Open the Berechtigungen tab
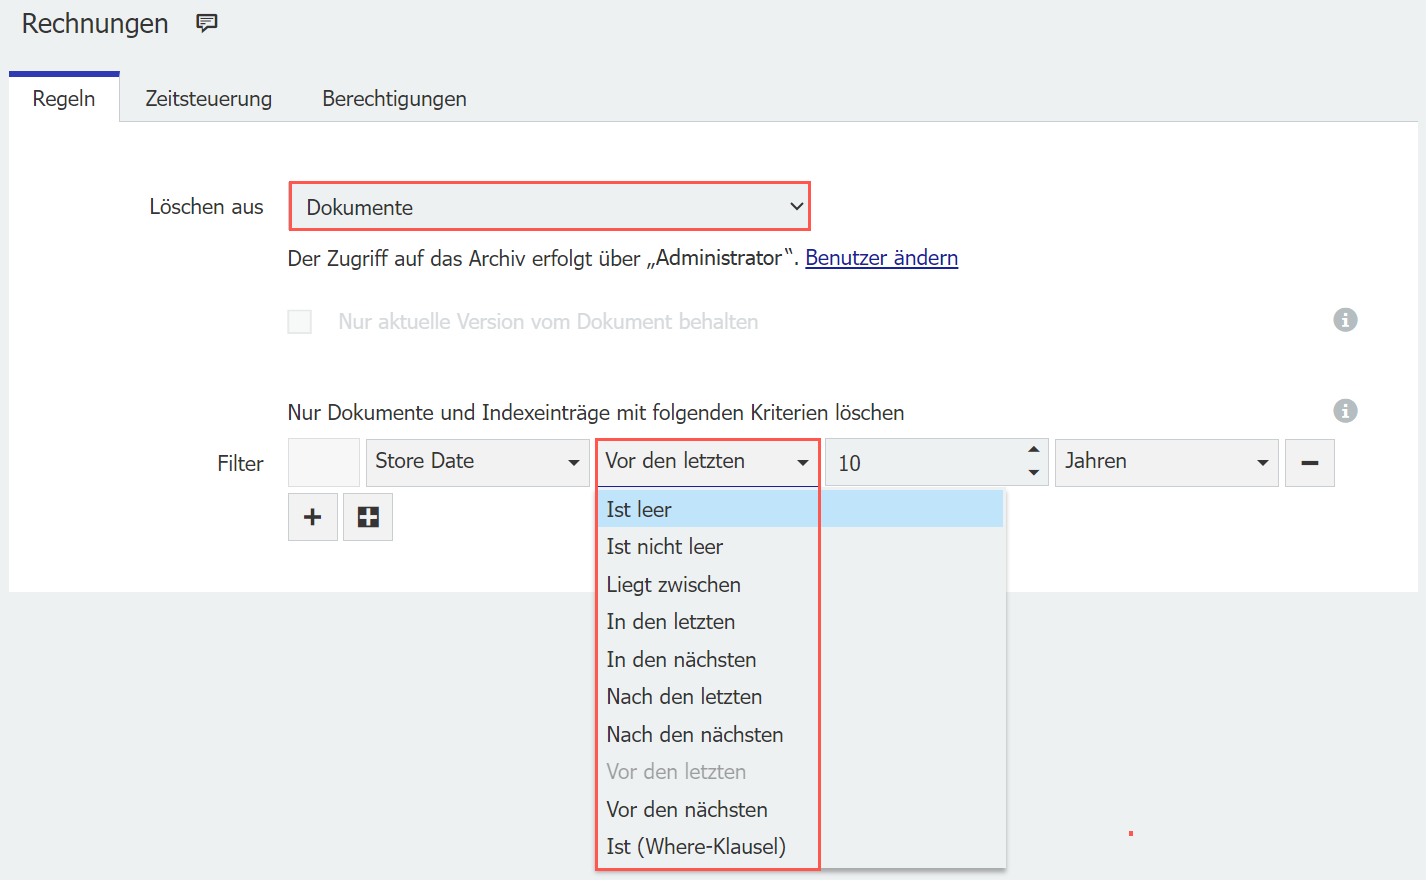This screenshot has width=1426, height=880. [x=394, y=98]
